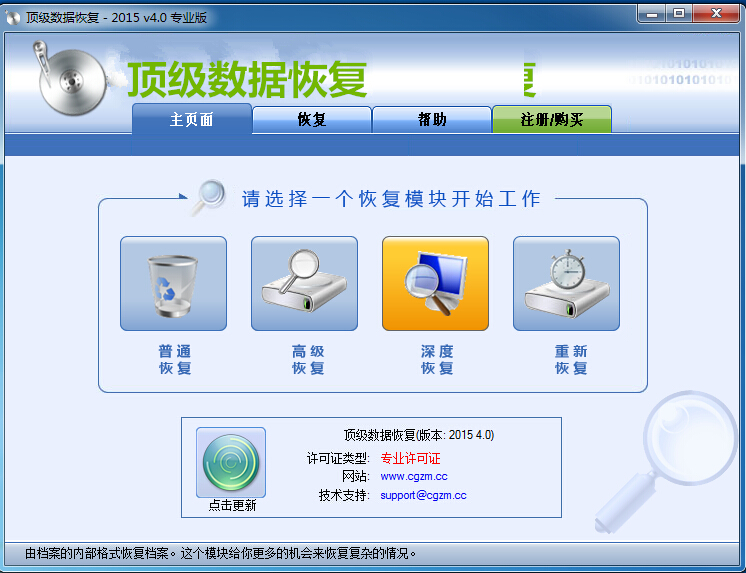Image resolution: width=746 pixels, height=573 pixels.
Task: Open the 恢复 tab
Action: tap(312, 119)
